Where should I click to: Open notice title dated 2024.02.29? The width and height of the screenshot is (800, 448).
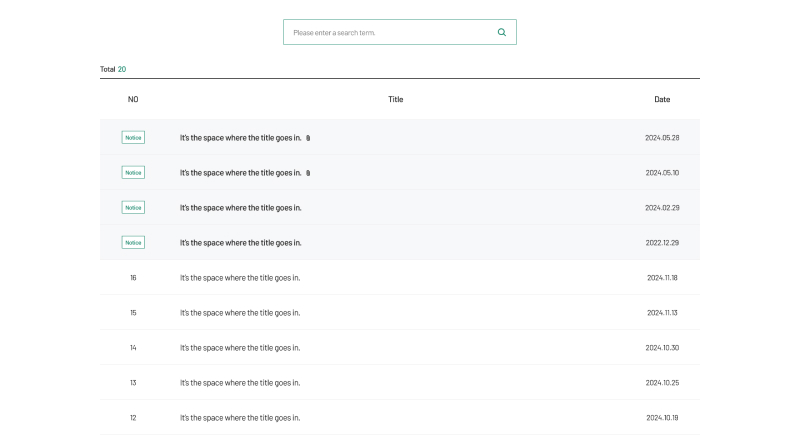tap(240, 208)
